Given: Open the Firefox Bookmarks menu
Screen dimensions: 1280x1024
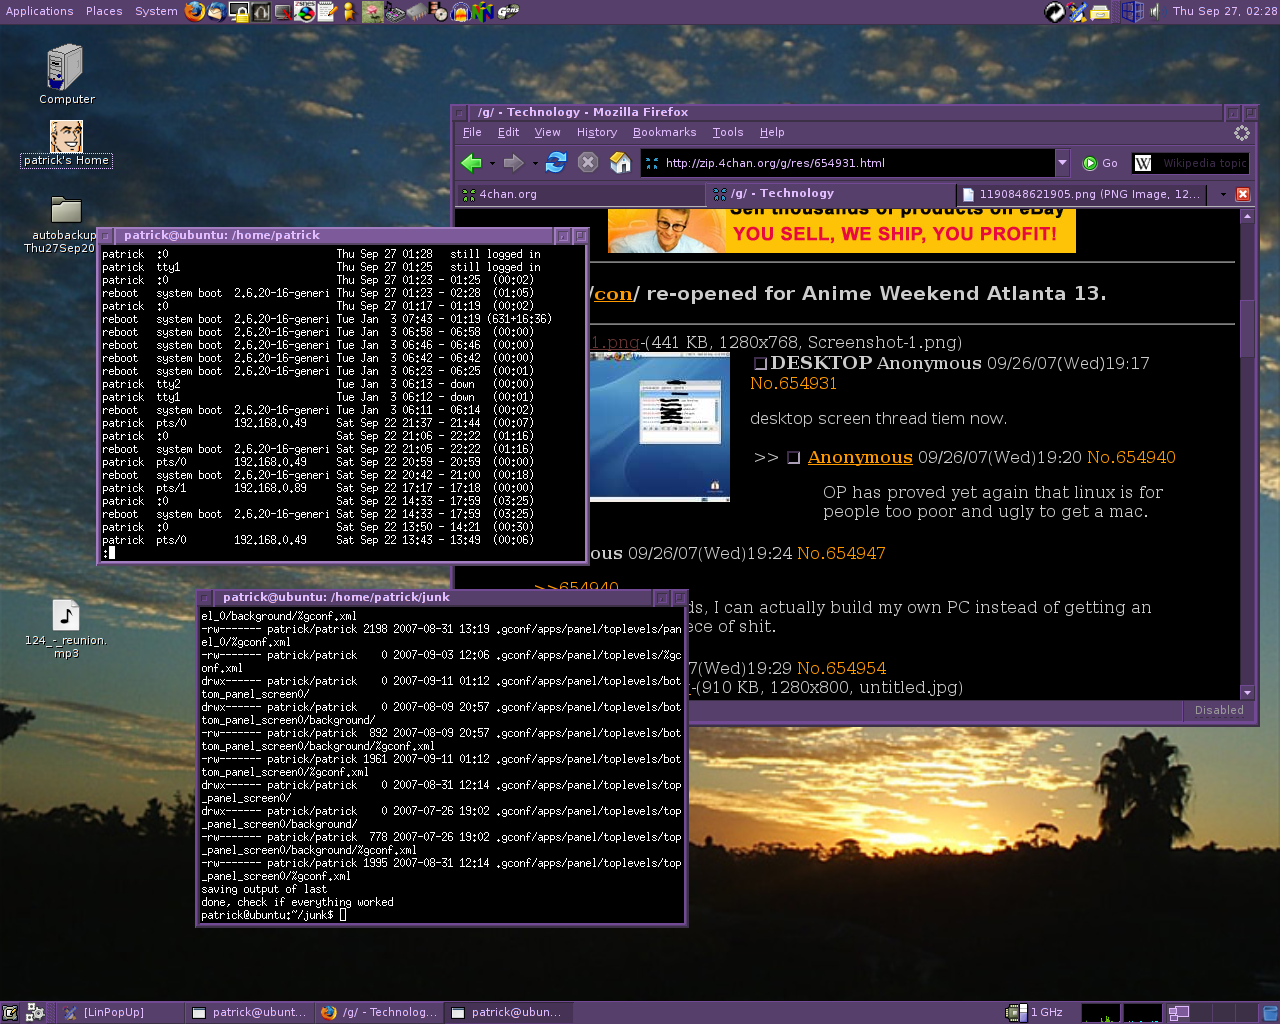Looking at the screenshot, I should click(x=664, y=132).
